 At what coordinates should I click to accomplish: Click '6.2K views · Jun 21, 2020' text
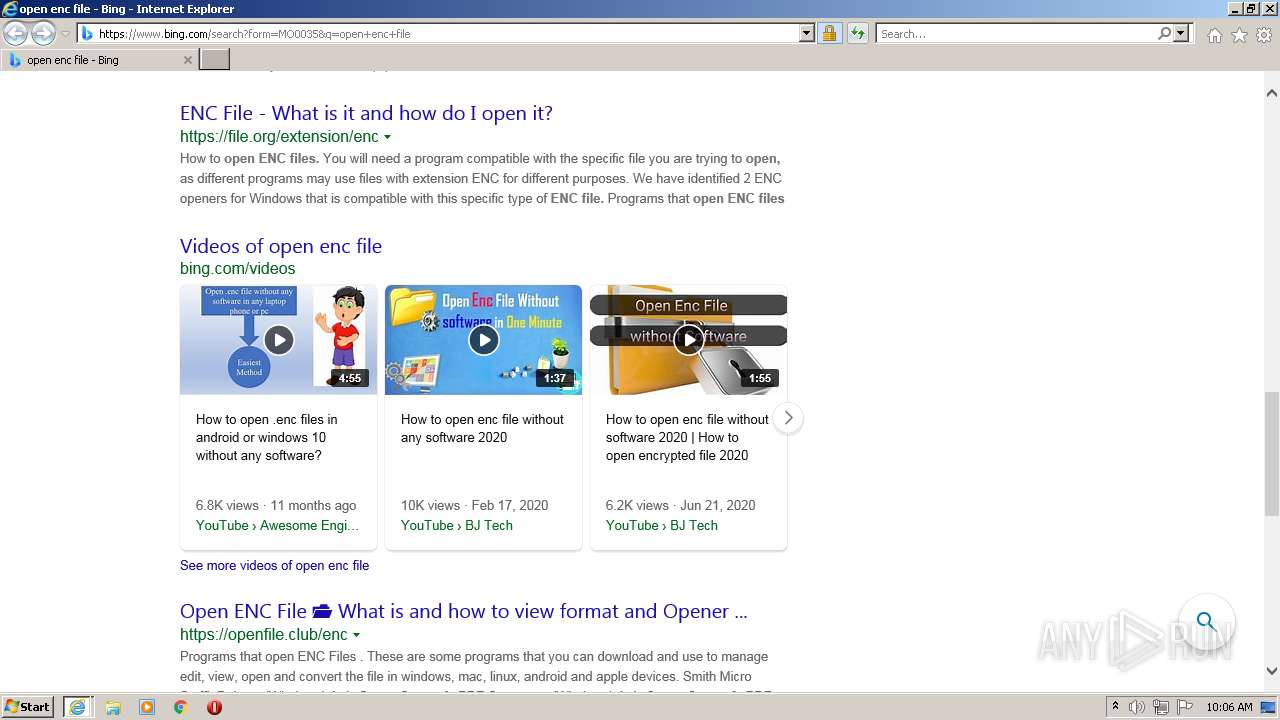[681, 506]
